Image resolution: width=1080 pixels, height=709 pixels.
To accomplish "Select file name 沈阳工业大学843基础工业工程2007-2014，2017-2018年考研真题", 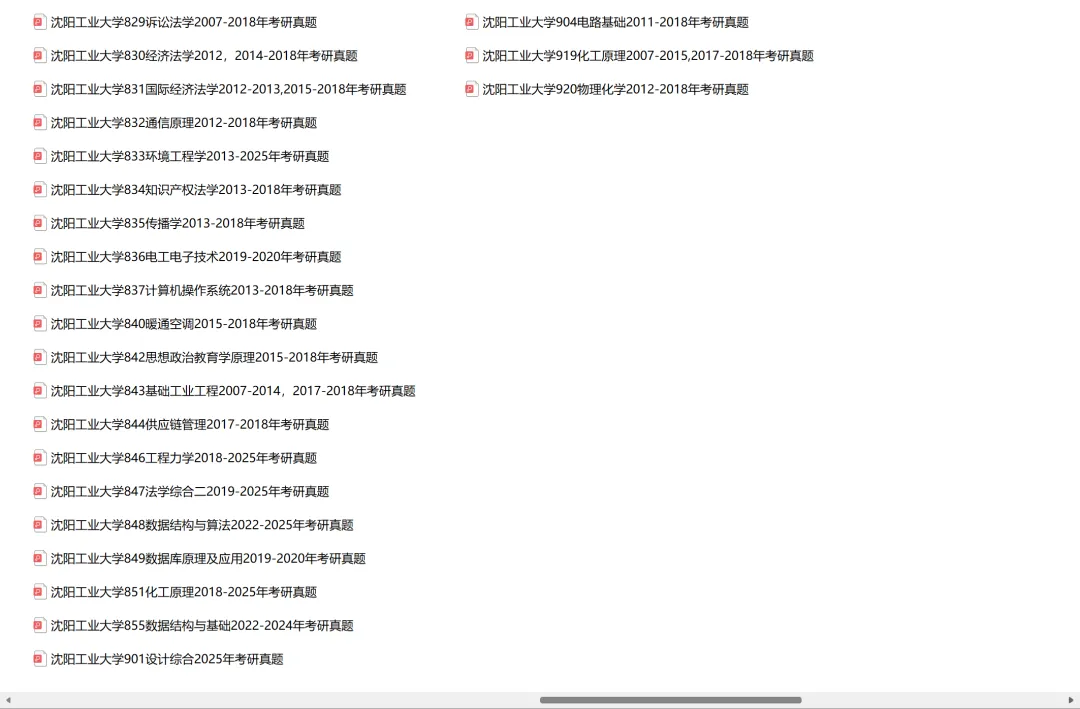I will pos(233,391).
